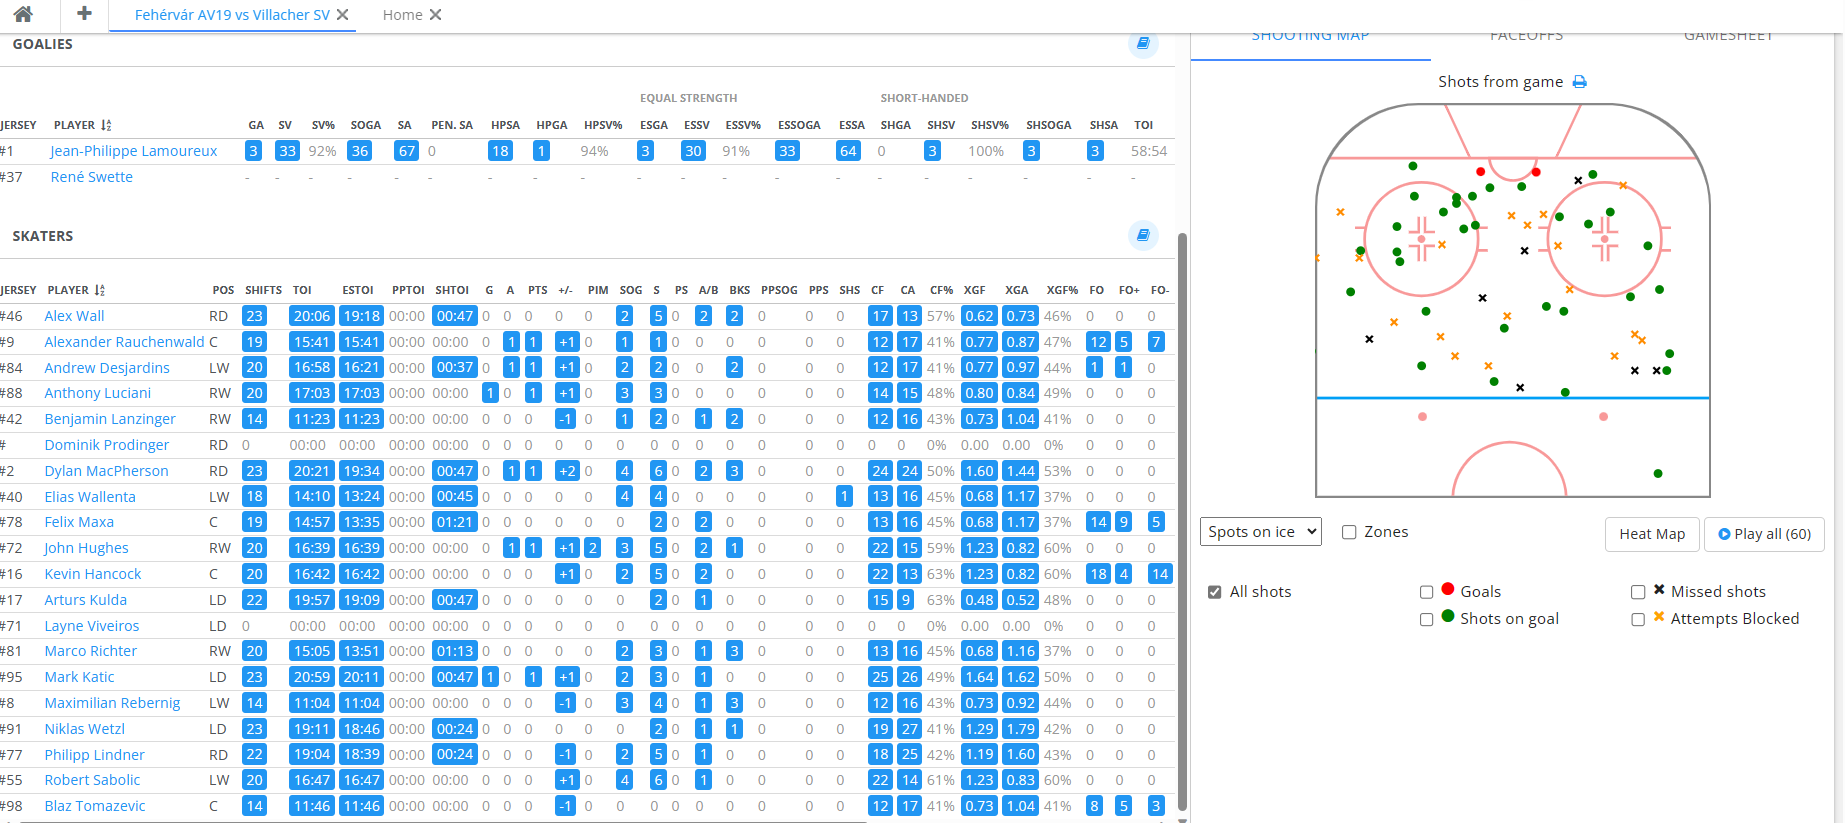
Task: Check the Missed shots checkbox
Action: (1638, 592)
